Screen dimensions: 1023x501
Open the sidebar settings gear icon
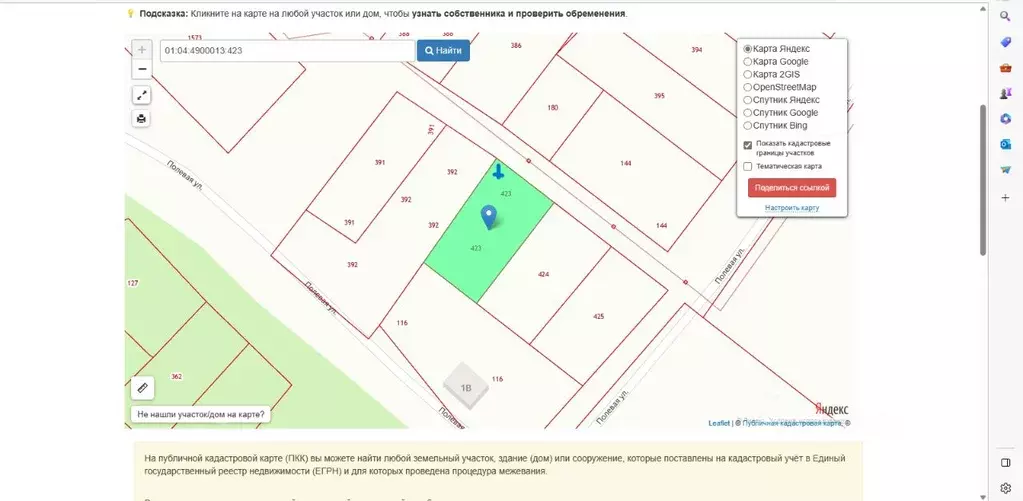(x=1005, y=489)
